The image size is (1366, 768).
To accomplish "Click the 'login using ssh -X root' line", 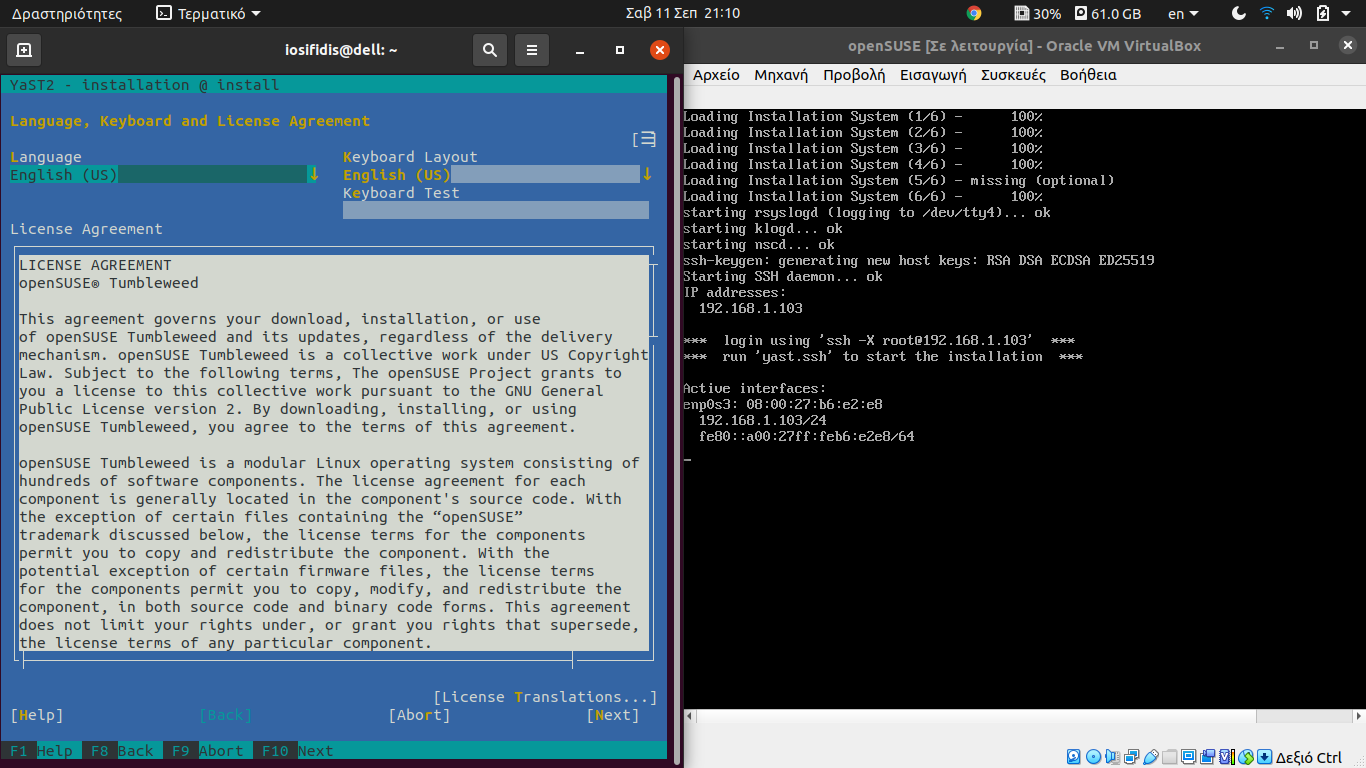I will [x=879, y=341].
